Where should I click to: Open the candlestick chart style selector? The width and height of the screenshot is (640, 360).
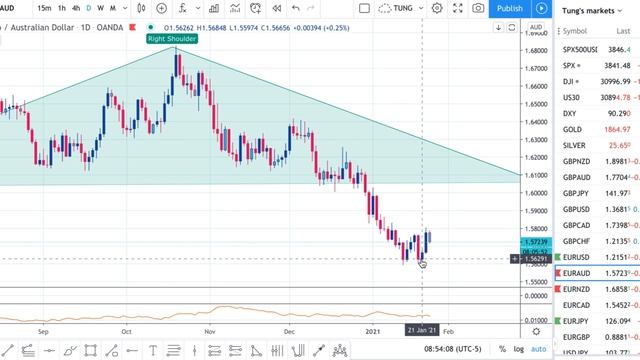(x=141, y=8)
